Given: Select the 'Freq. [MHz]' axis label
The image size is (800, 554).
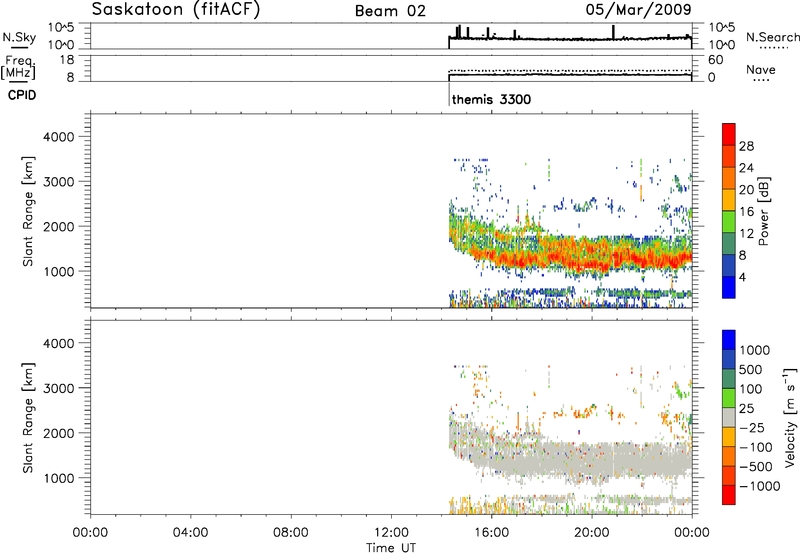Looking at the screenshot, I should [x=19, y=67].
